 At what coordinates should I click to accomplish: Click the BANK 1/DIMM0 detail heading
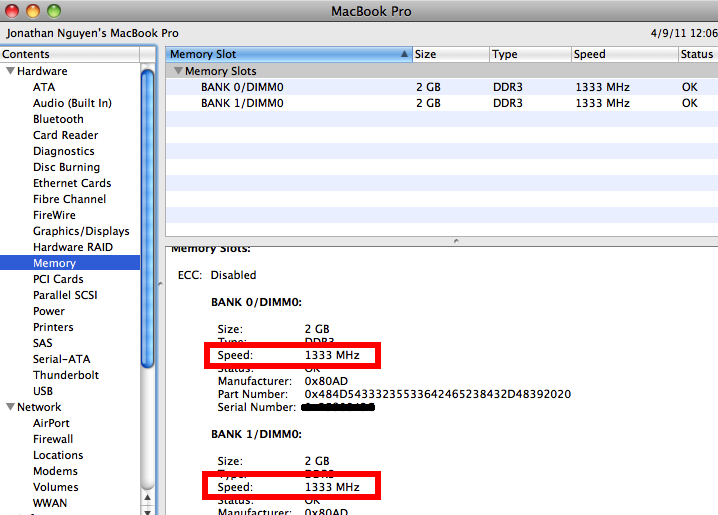[x=256, y=434]
